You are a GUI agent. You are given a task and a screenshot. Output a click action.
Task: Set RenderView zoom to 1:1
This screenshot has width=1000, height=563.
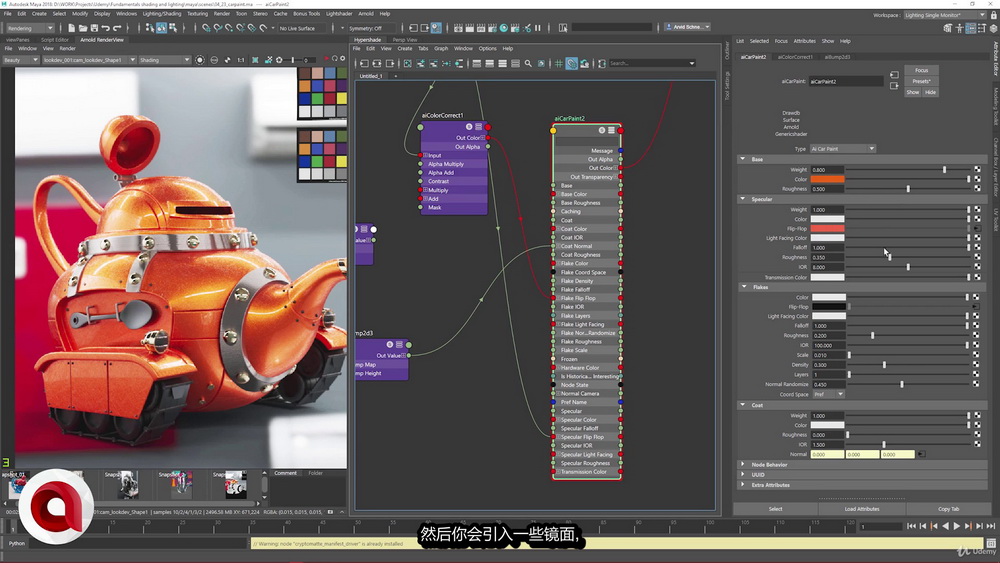(240, 60)
